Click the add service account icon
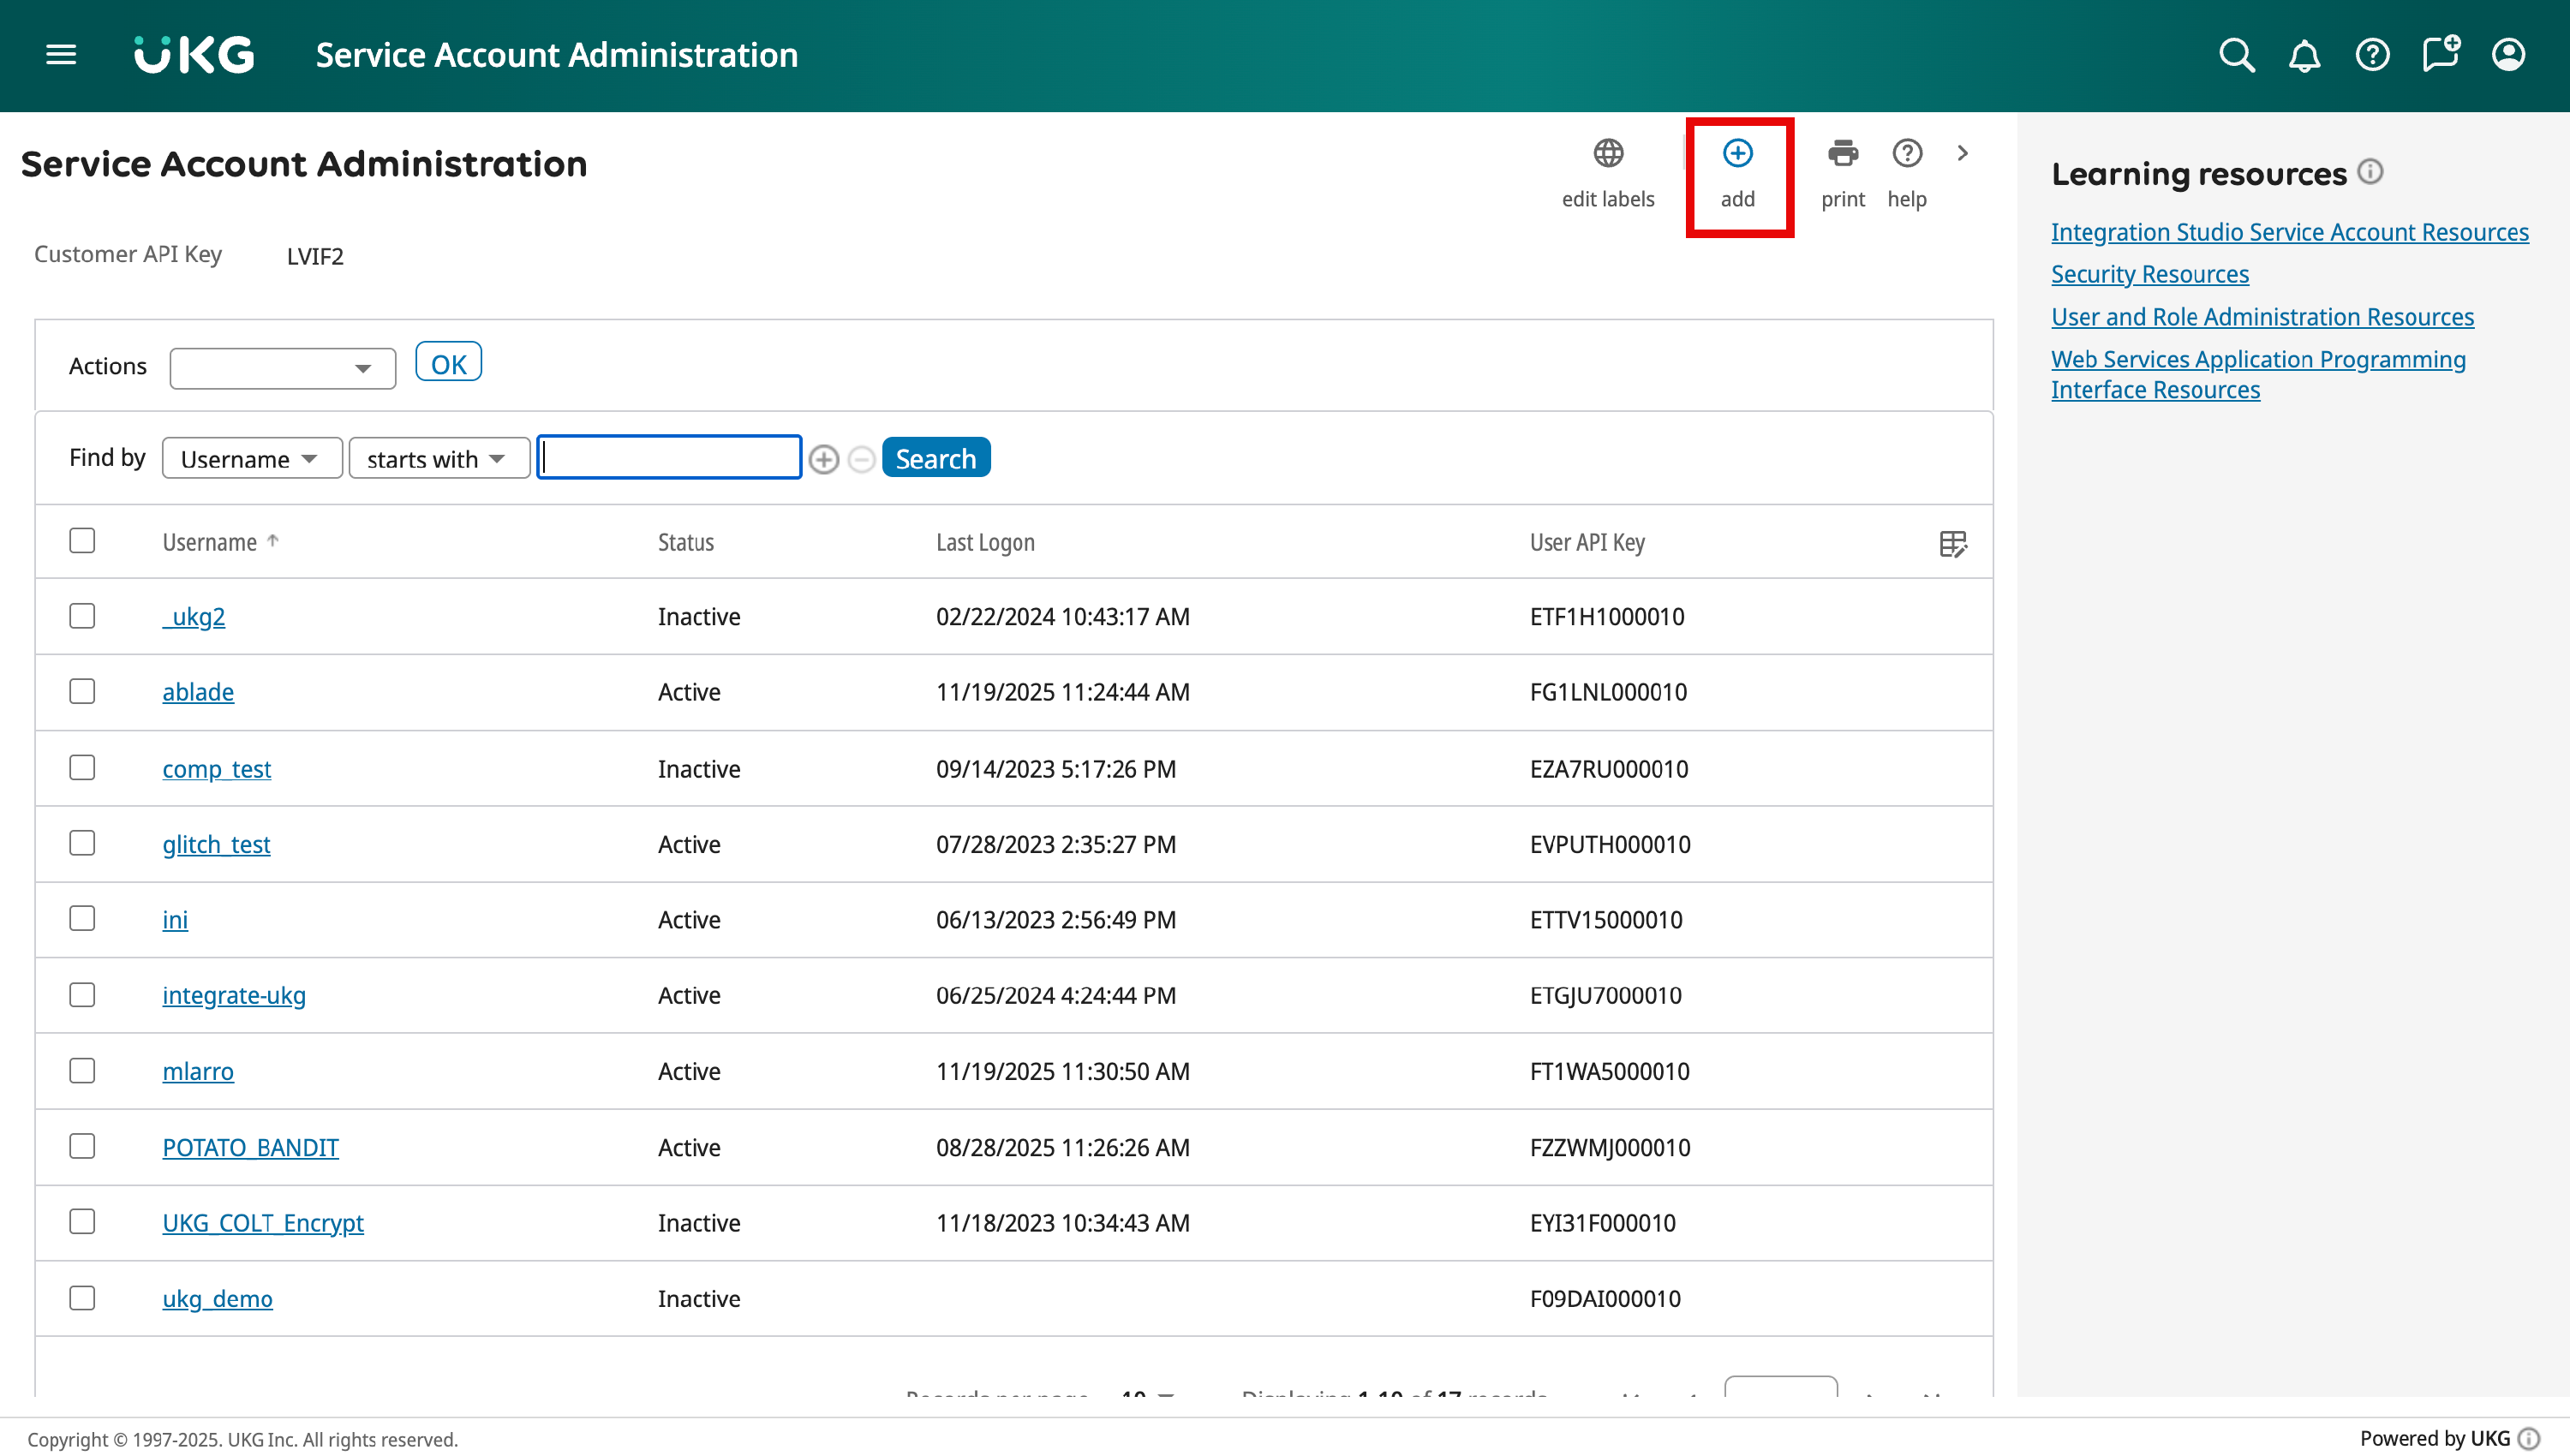The width and height of the screenshot is (2570, 1456). coord(1737,154)
